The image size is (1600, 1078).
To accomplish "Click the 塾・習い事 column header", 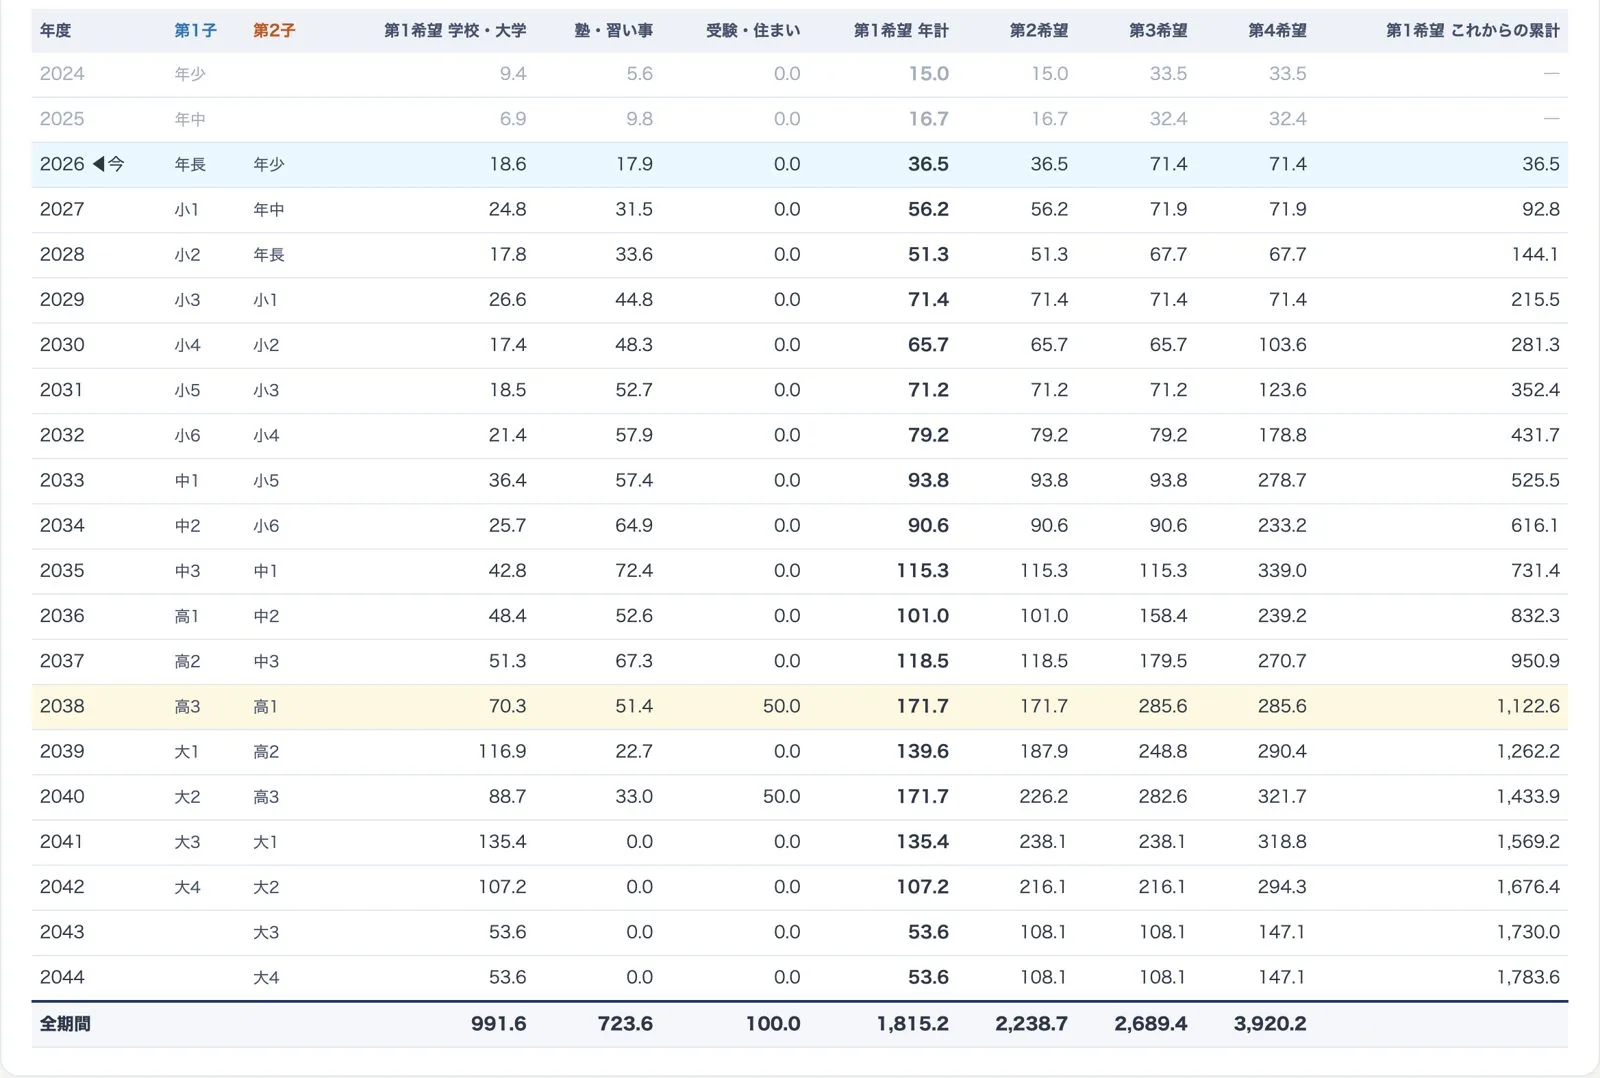I will (x=613, y=31).
